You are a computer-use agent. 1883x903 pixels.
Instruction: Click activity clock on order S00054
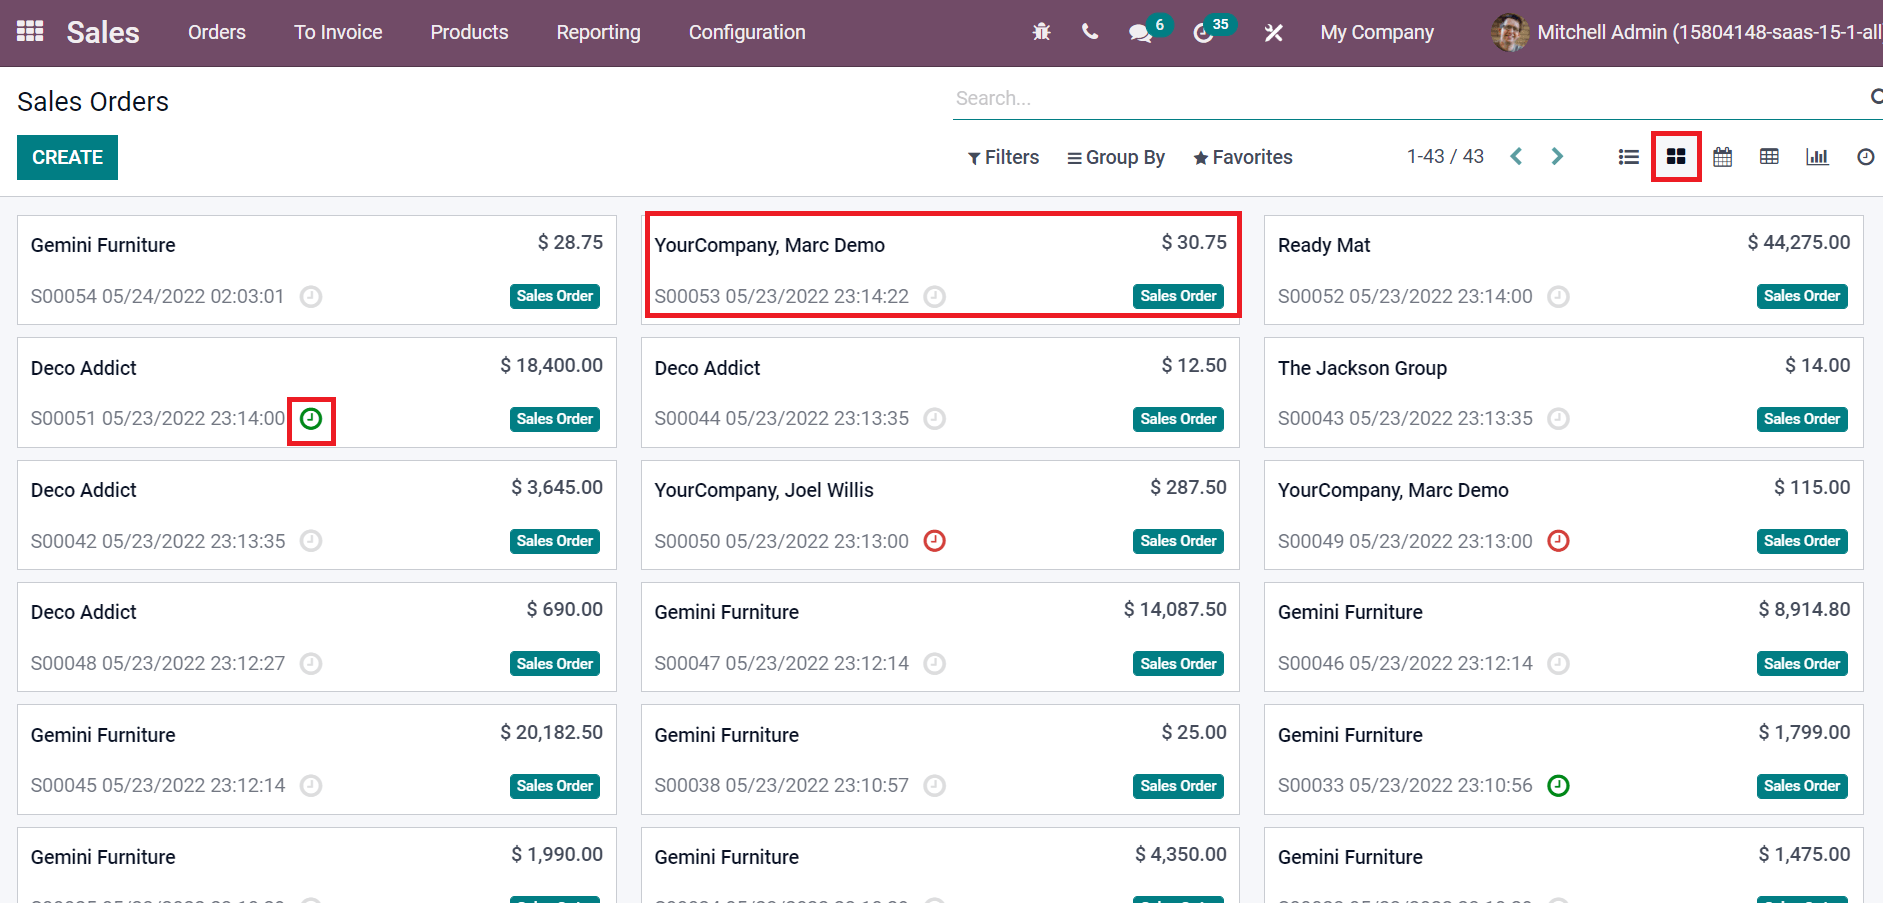pos(311,296)
